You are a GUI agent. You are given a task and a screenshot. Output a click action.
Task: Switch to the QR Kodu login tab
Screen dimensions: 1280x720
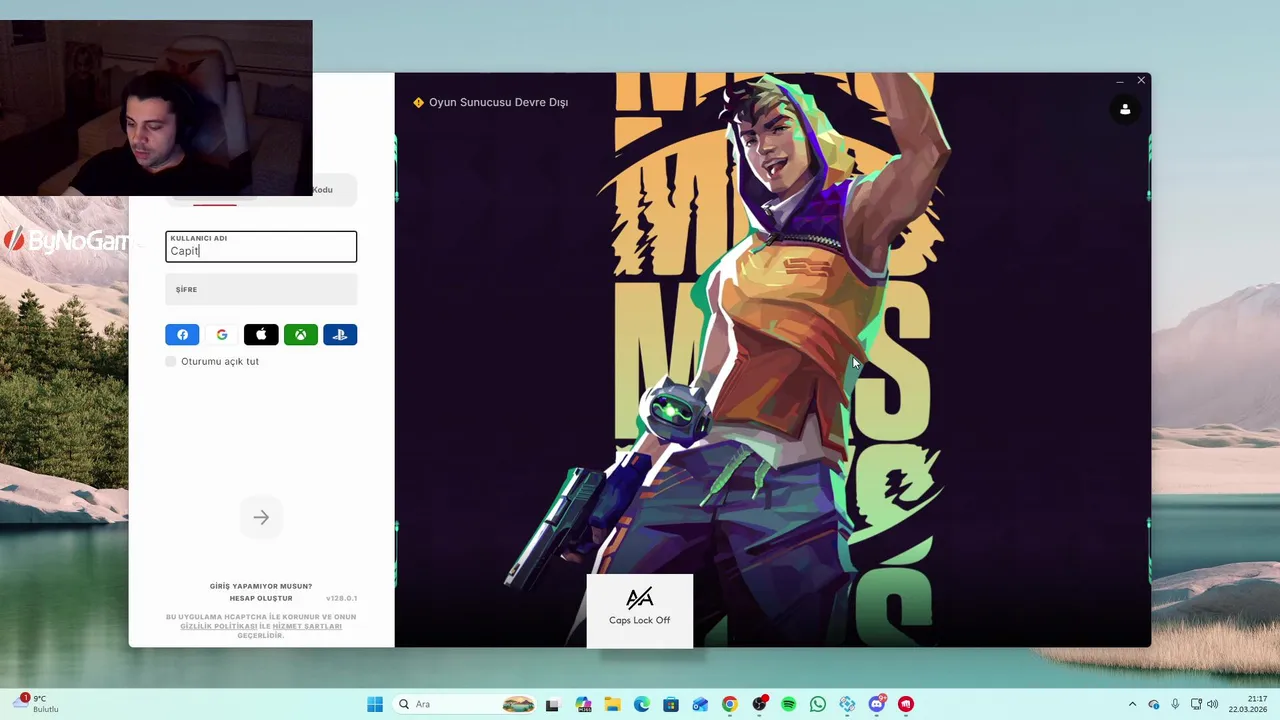[x=322, y=190]
